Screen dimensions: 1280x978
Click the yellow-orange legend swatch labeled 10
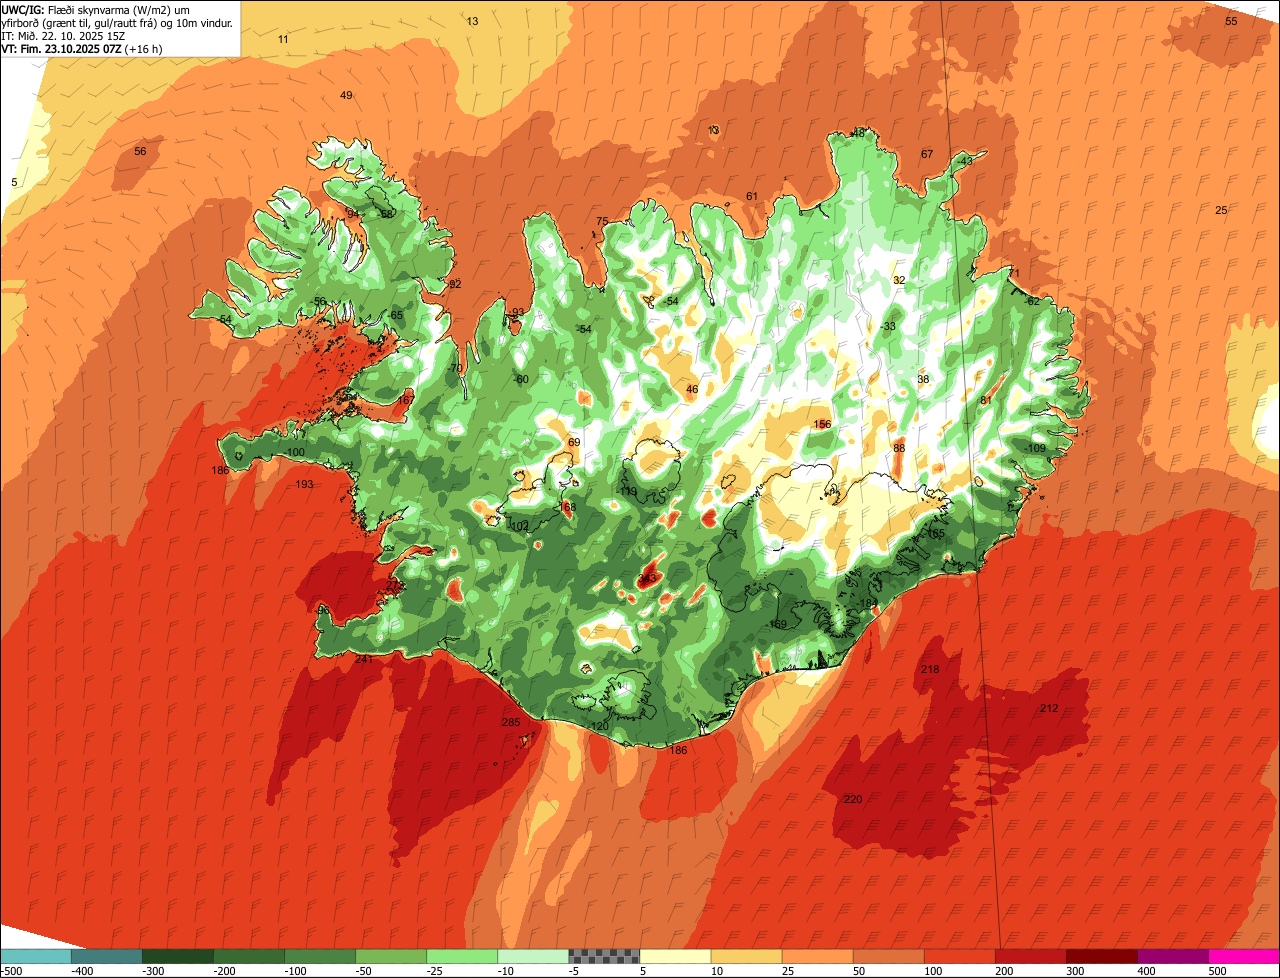(x=745, y=955)
